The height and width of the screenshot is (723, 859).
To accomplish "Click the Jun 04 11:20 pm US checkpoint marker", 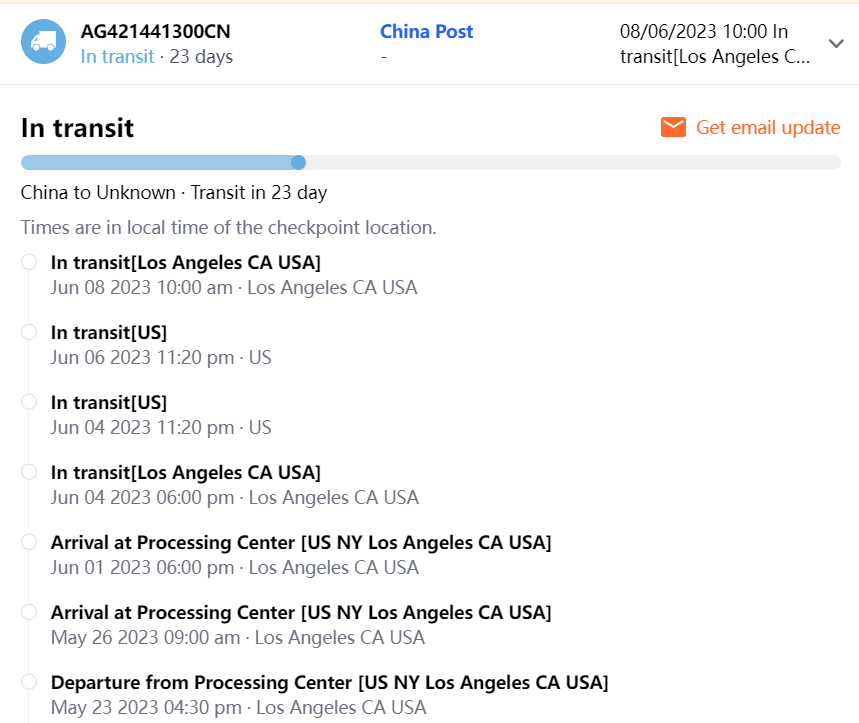I will [x=29, y=402].
